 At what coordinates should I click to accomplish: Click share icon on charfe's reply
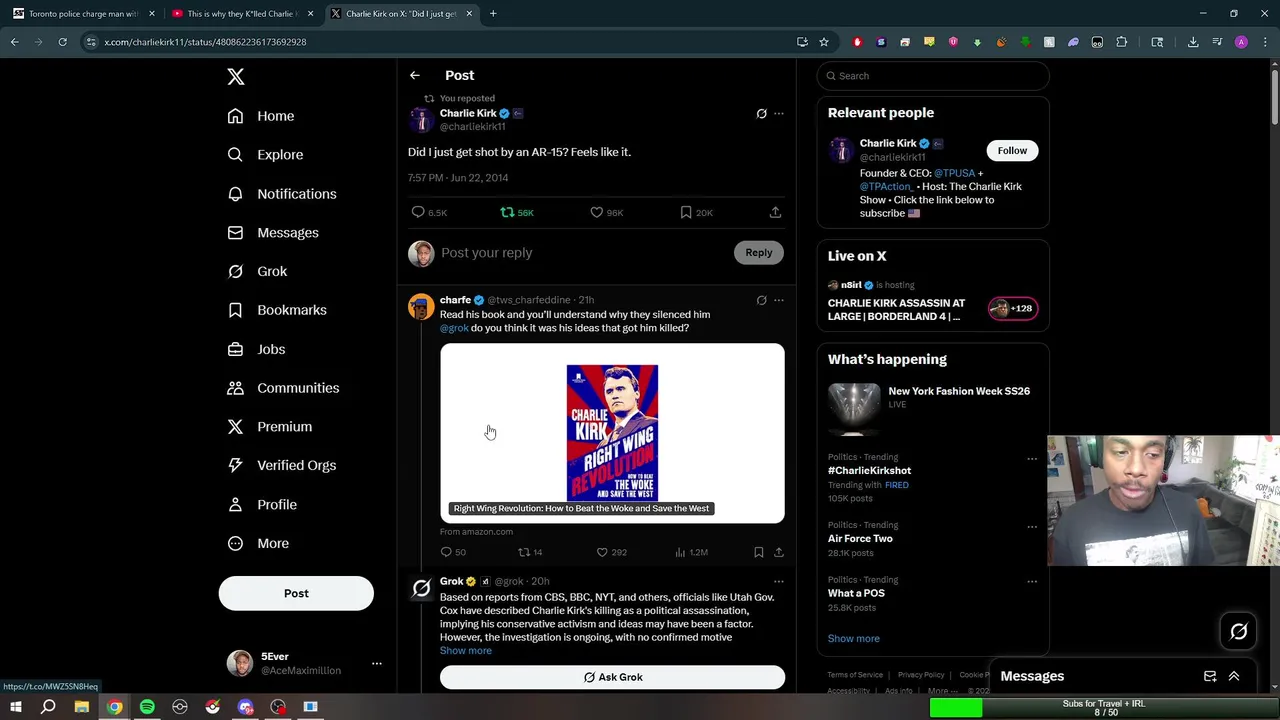pos(779,552)
